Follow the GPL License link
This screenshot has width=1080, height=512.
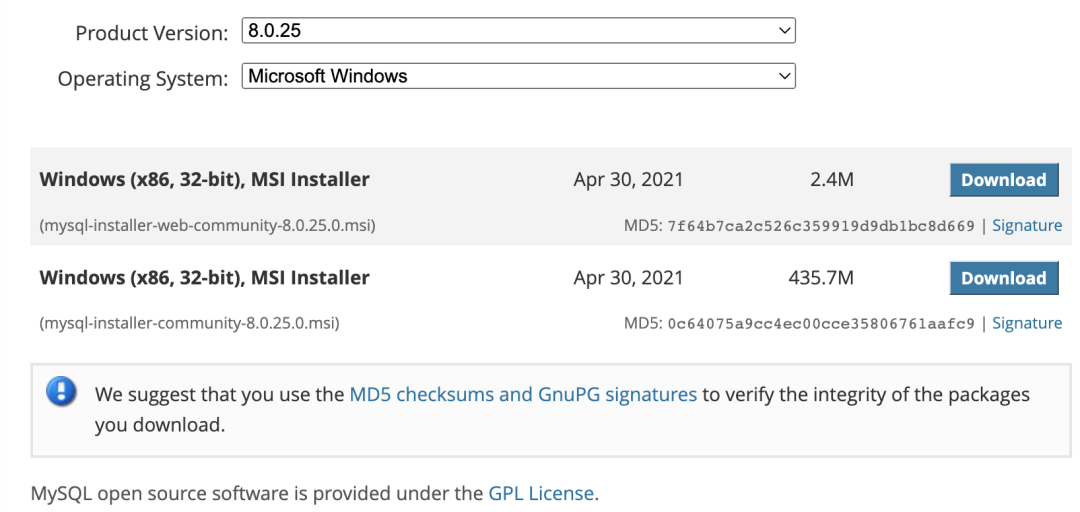point(541,493)
